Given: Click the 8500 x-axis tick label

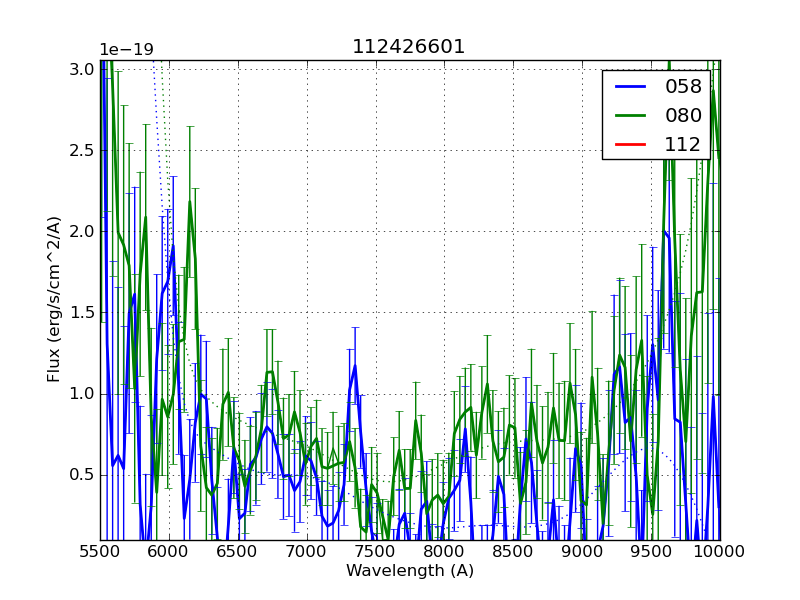Looking at the screenshot, I should point(513,551).
